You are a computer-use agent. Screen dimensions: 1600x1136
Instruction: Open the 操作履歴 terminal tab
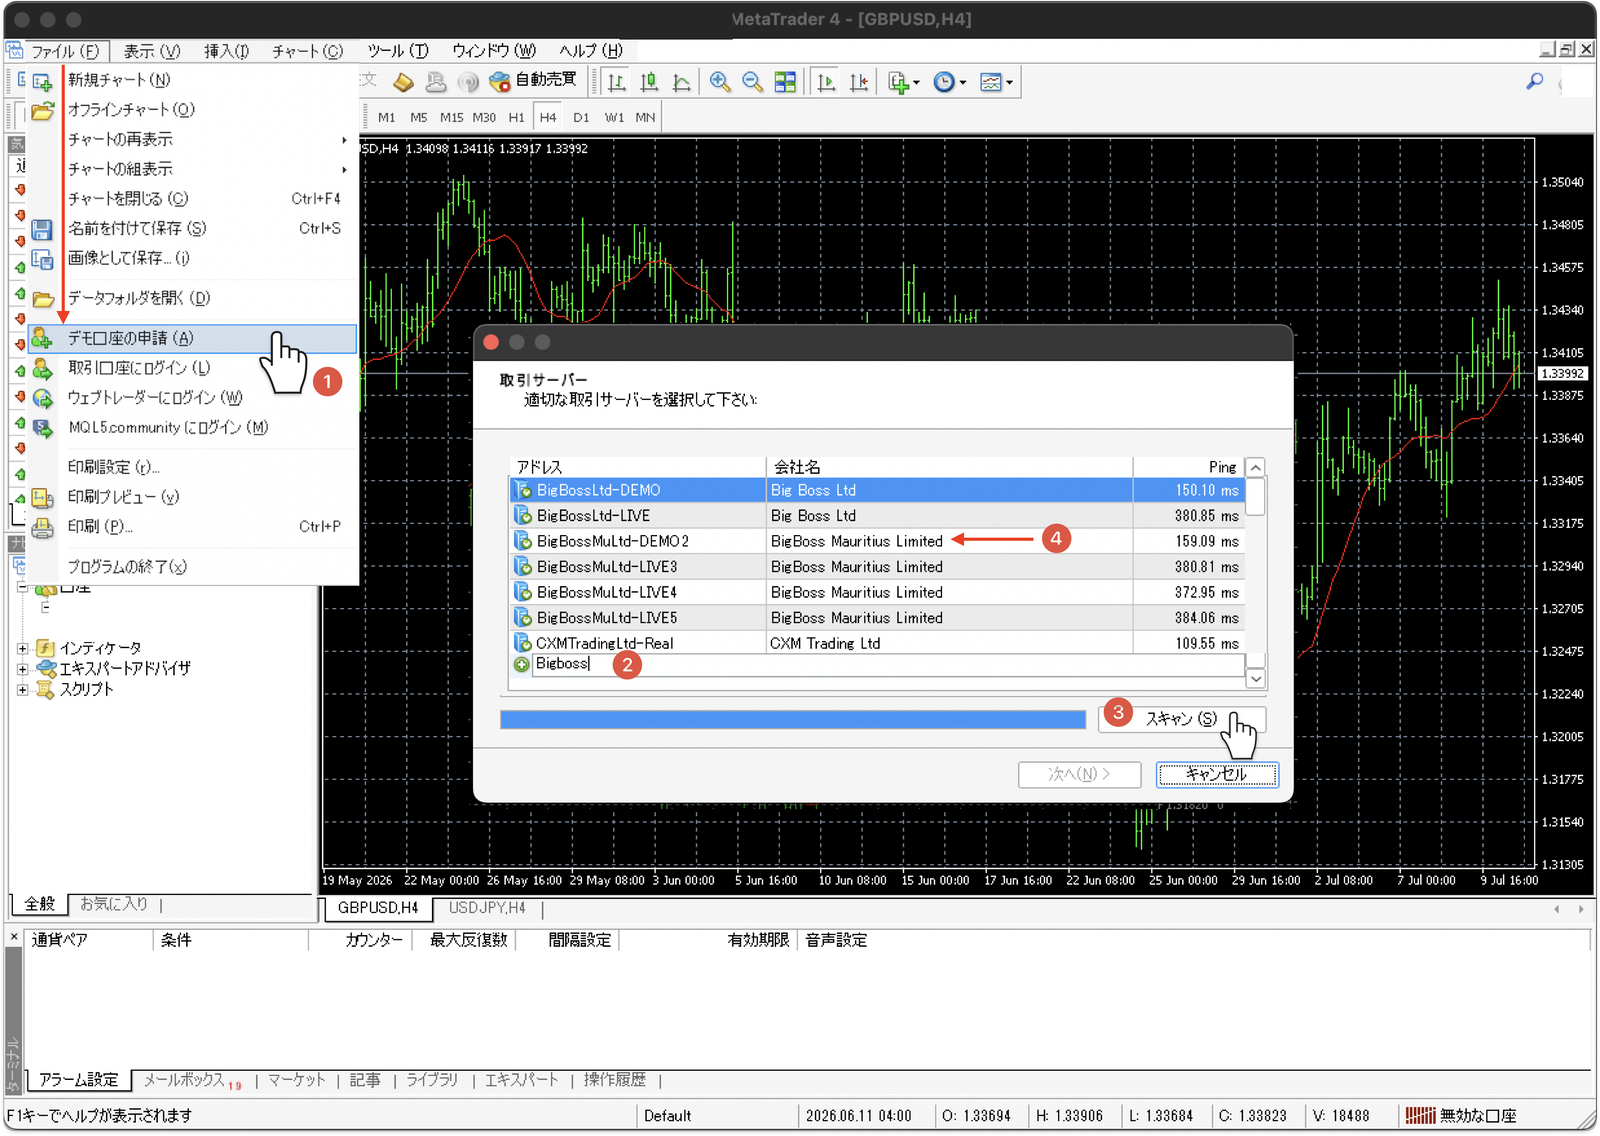(614, 1080)
